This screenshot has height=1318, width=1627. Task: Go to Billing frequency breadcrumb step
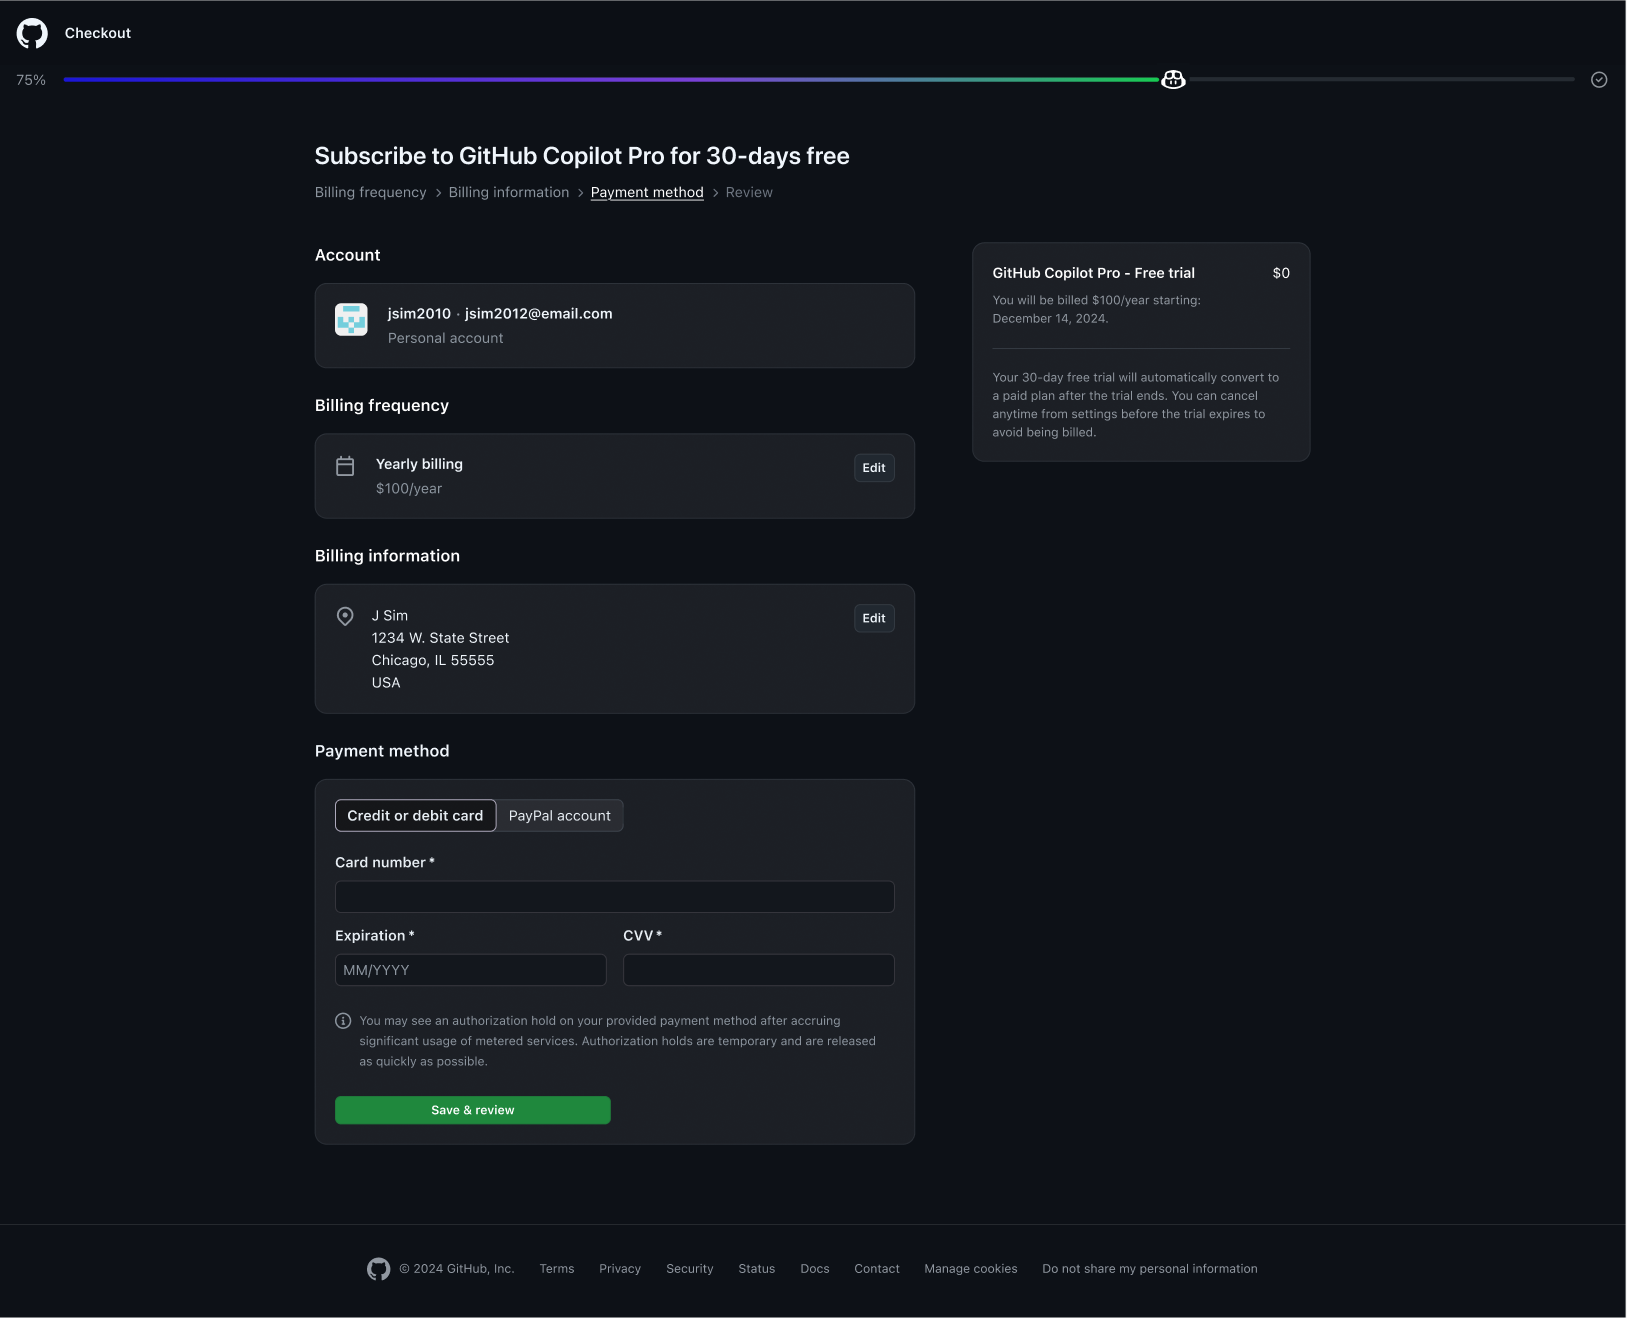point(370,193)
